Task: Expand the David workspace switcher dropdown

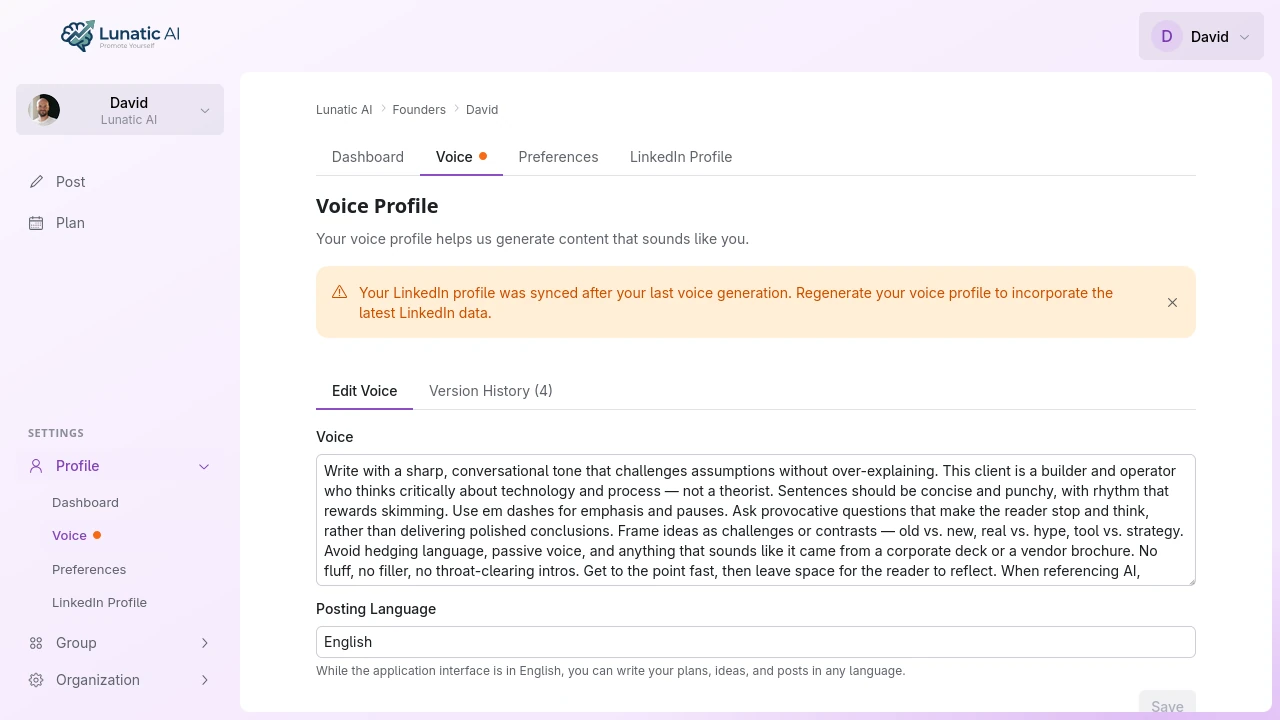Action: tap(120, 109)
